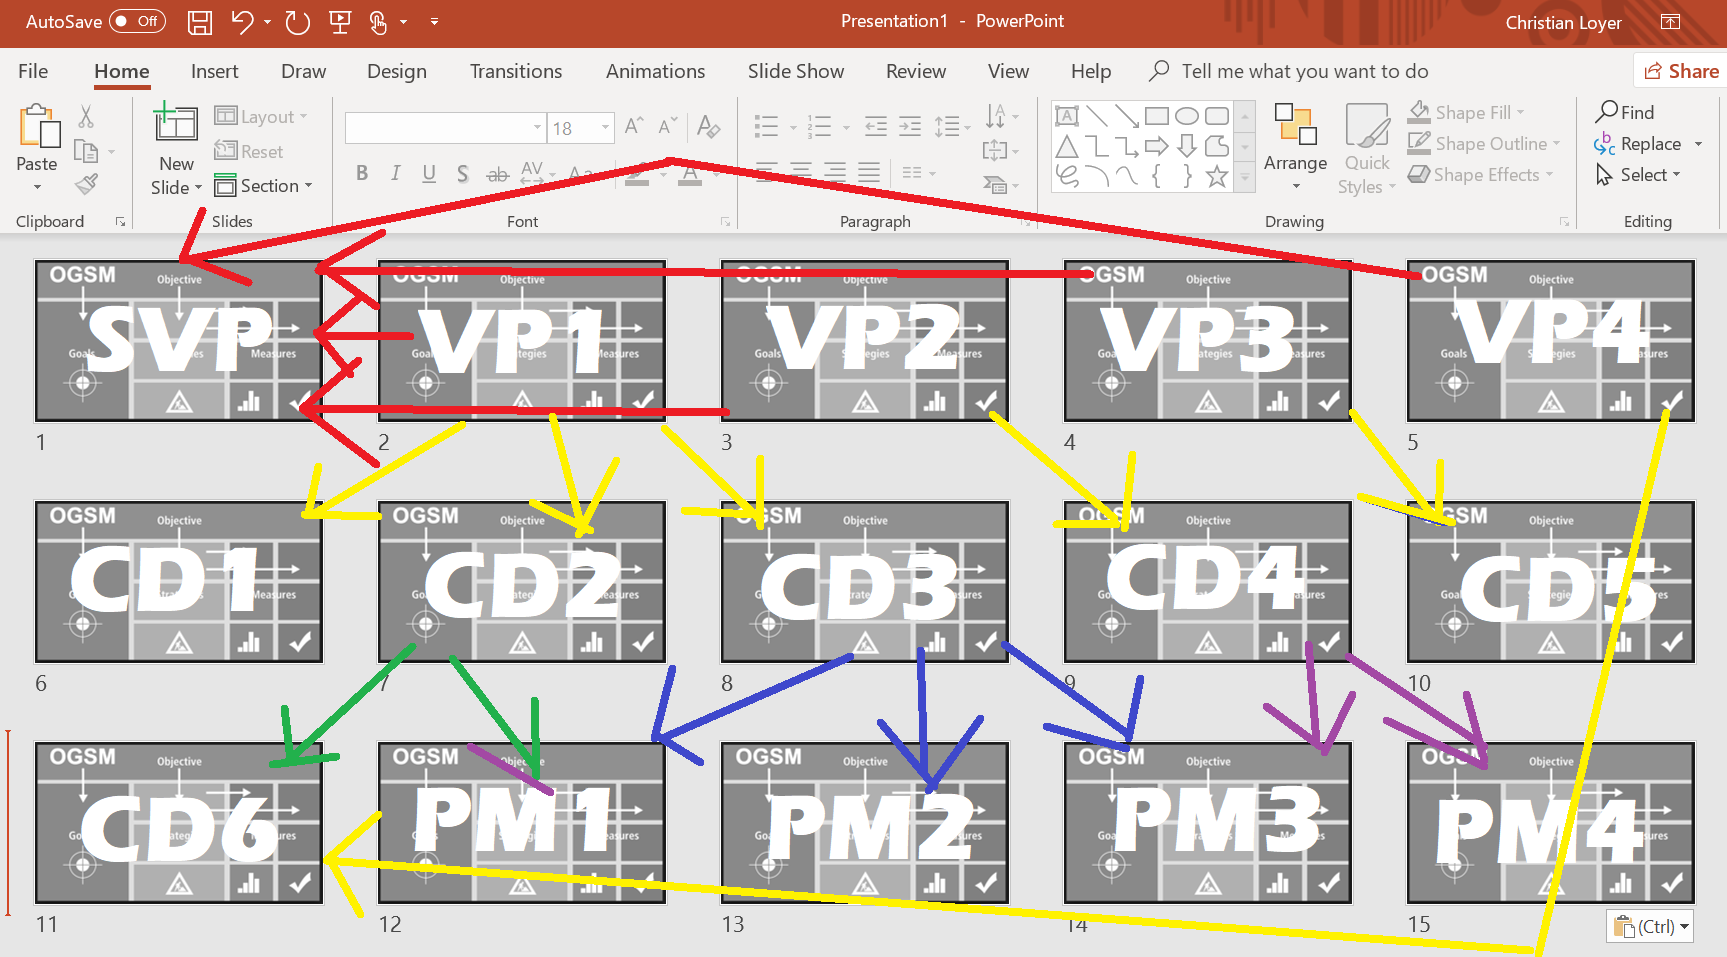Open the Review tab
This screenshot has height=957, width=1727.
tap(916, 71)
